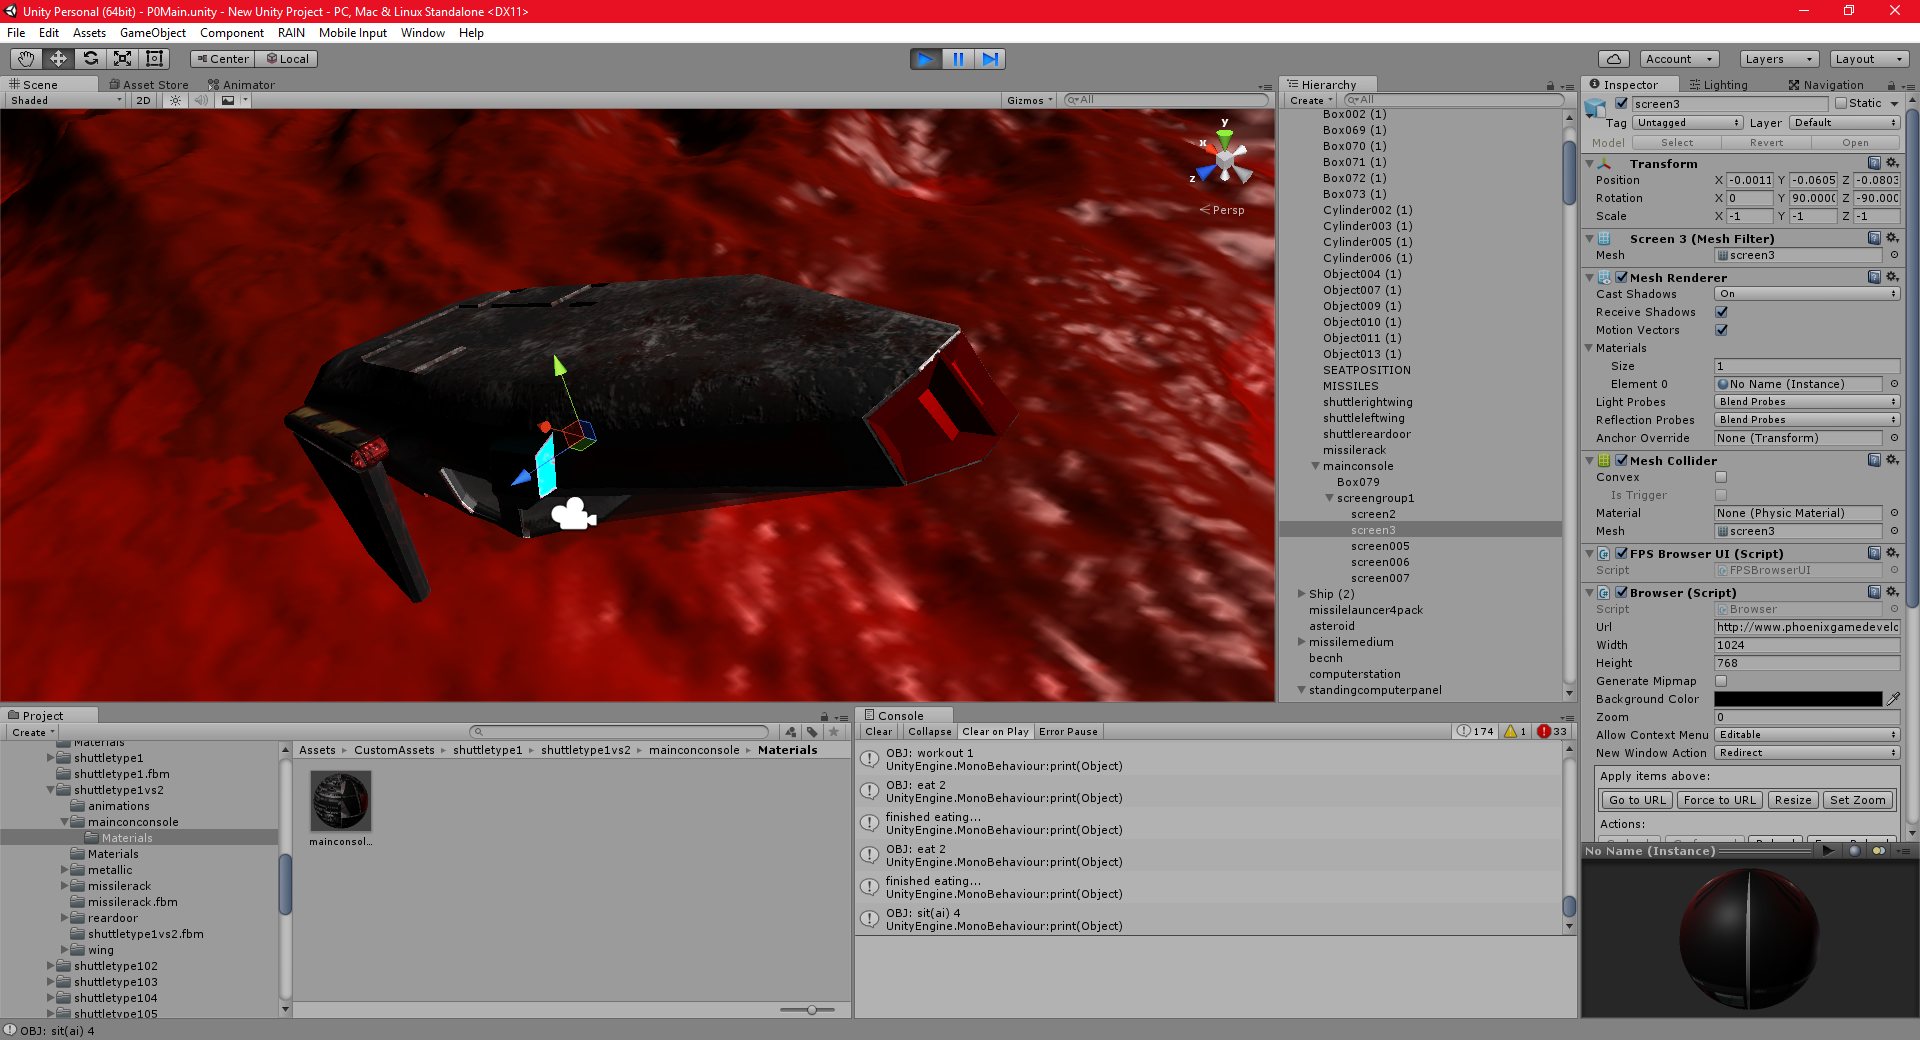The image size is (1920, 1040).
Task: Open the Cast Shadows dropdown
Action: pos(1807,294)
